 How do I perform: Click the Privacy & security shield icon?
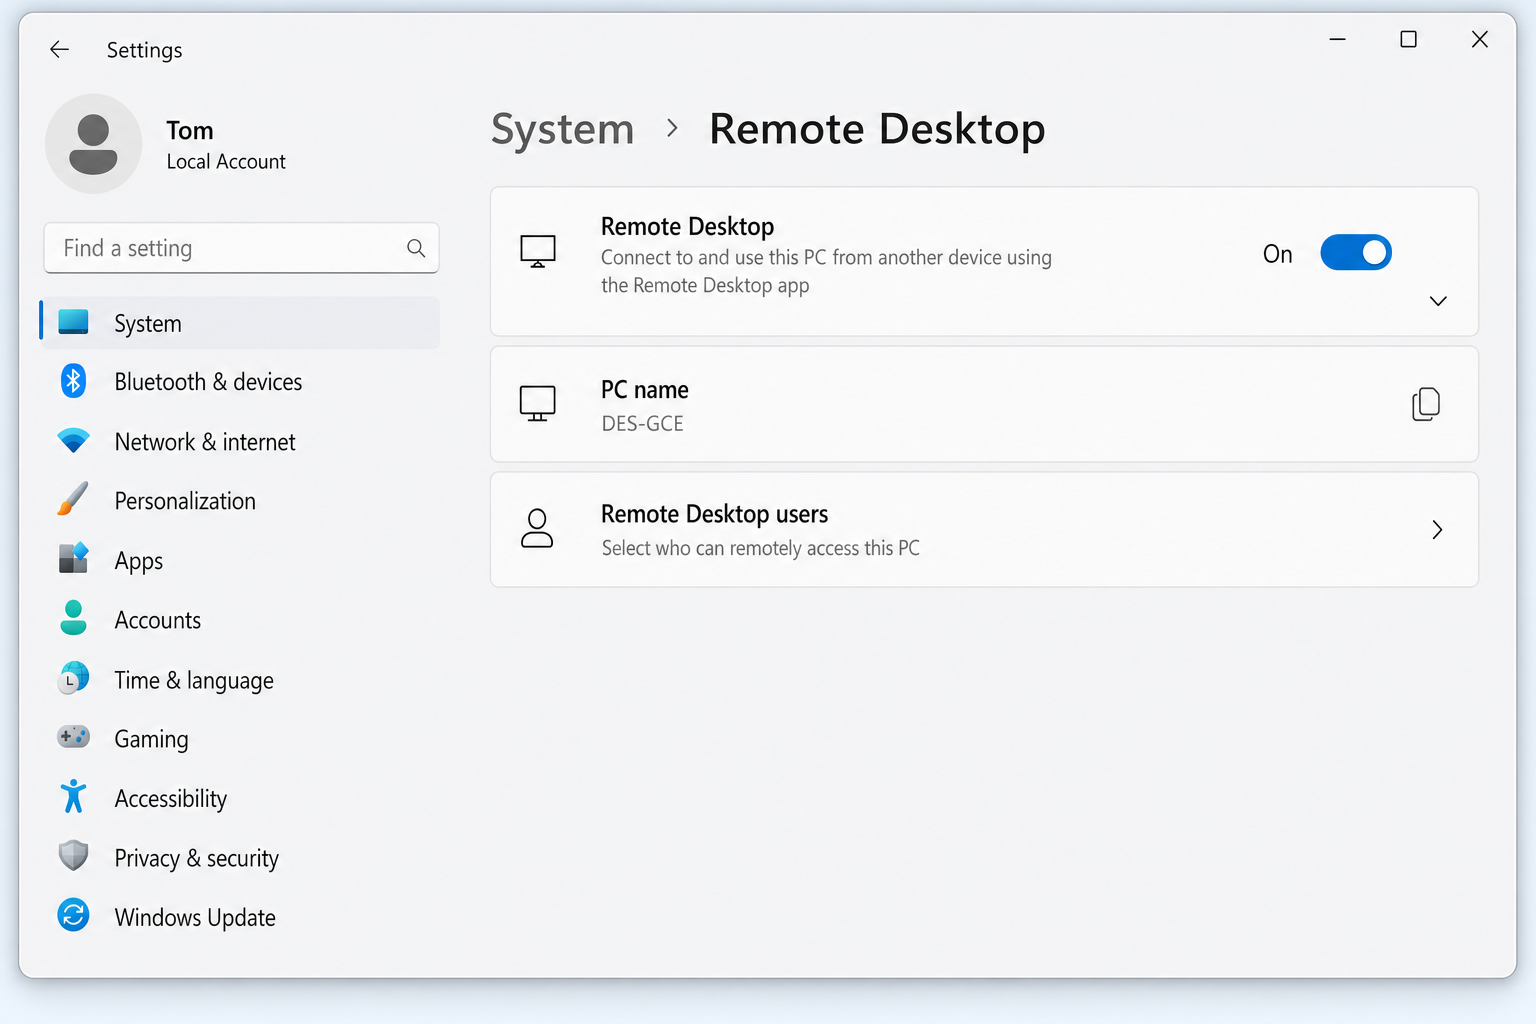pos(73,856)
